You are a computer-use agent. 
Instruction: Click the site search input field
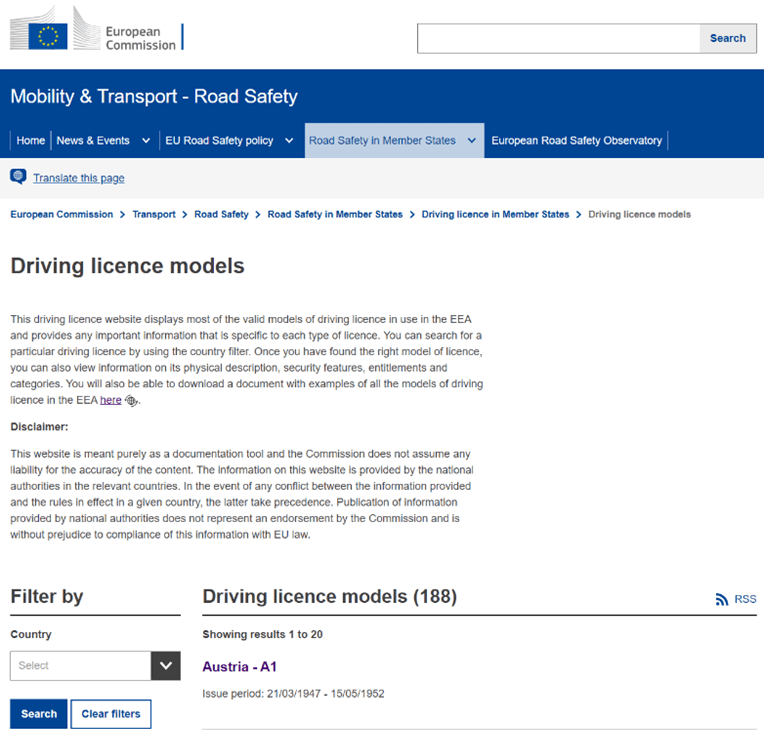tap(559, 38)
